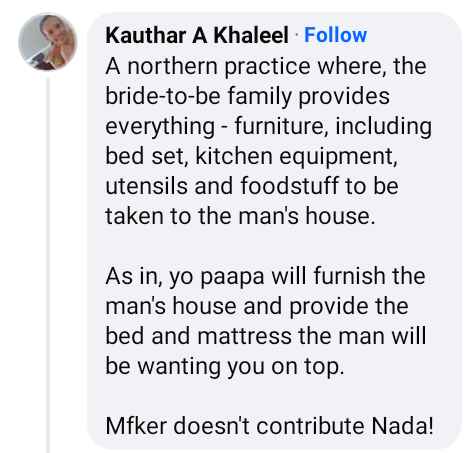
Task: Click the word 'furniture,' in the comment
Action: click(279, 126)
